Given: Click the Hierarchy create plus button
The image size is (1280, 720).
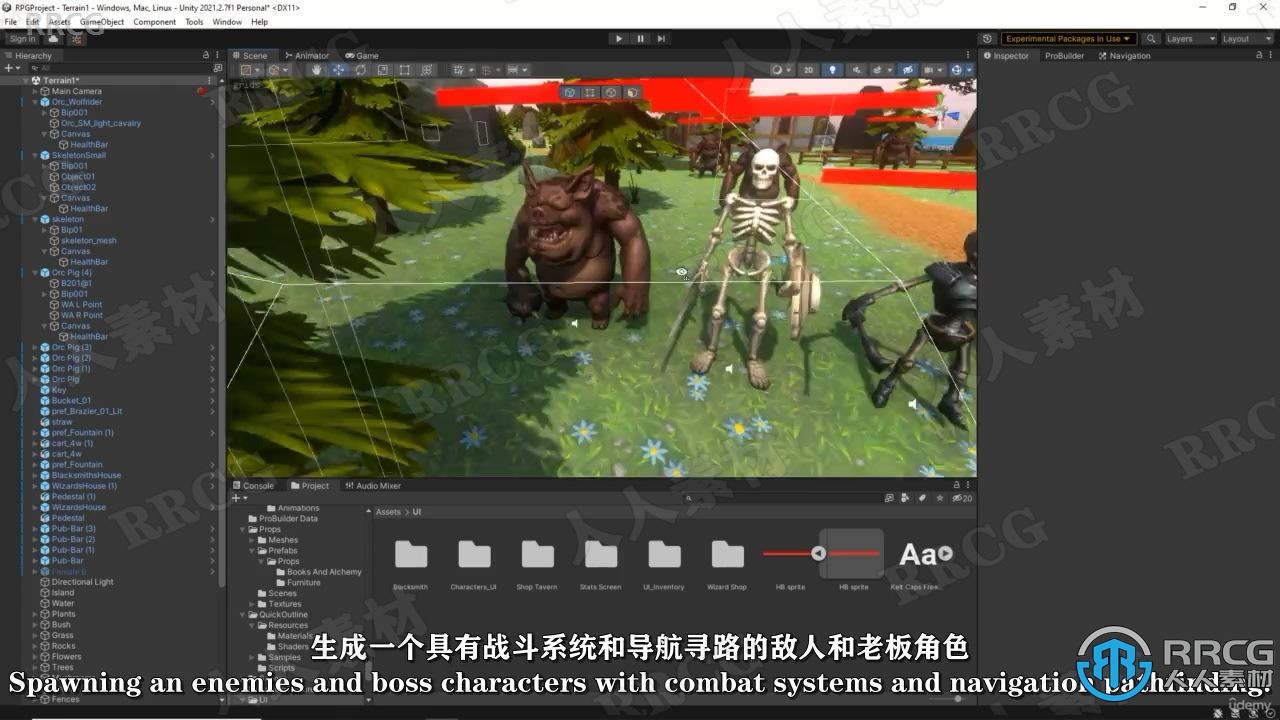Looking at the screenshot, I should [10, 68].
